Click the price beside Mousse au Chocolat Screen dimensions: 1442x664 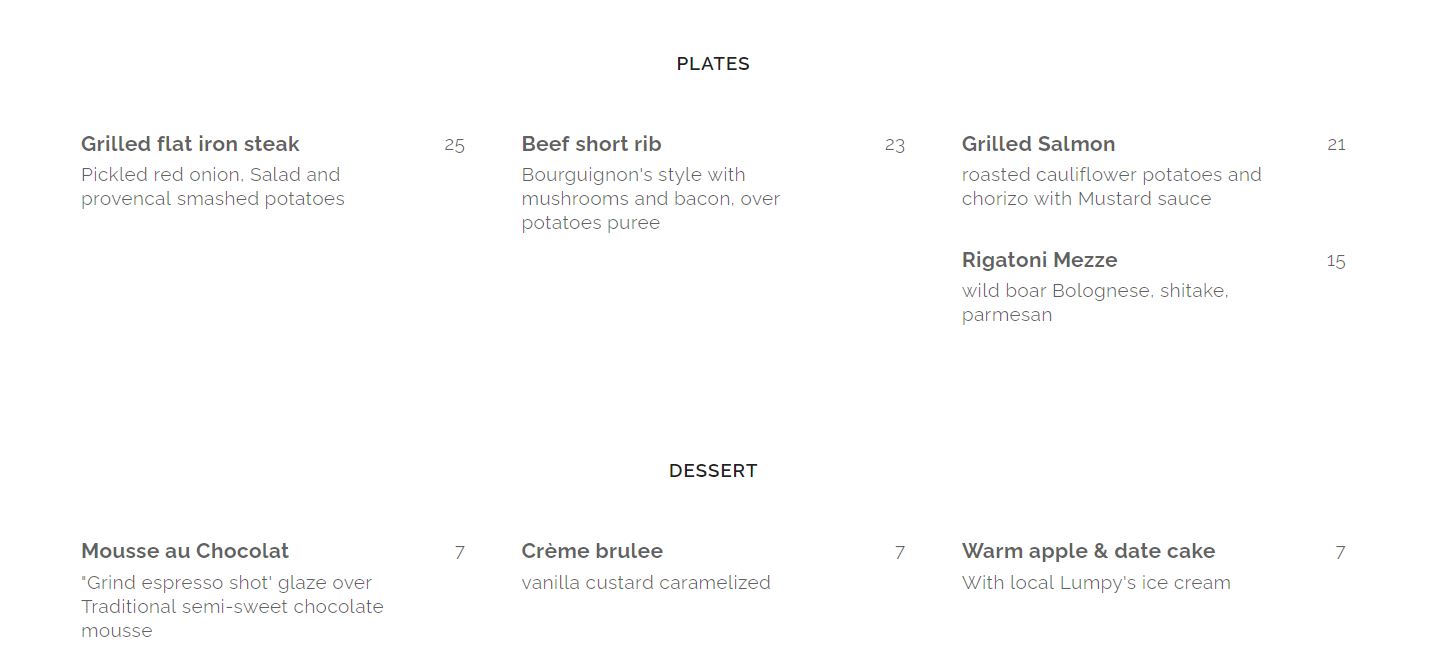459,552
